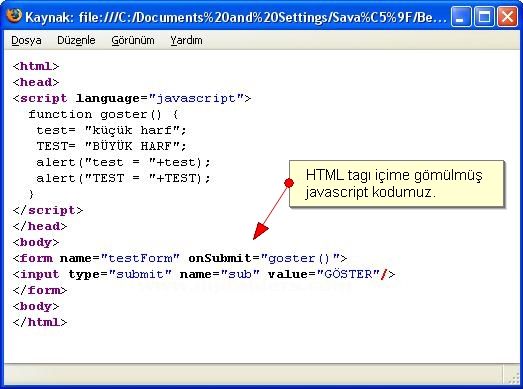Close the Kaynak source window
Screen dimensions: 523x389
tap(507, 16)
